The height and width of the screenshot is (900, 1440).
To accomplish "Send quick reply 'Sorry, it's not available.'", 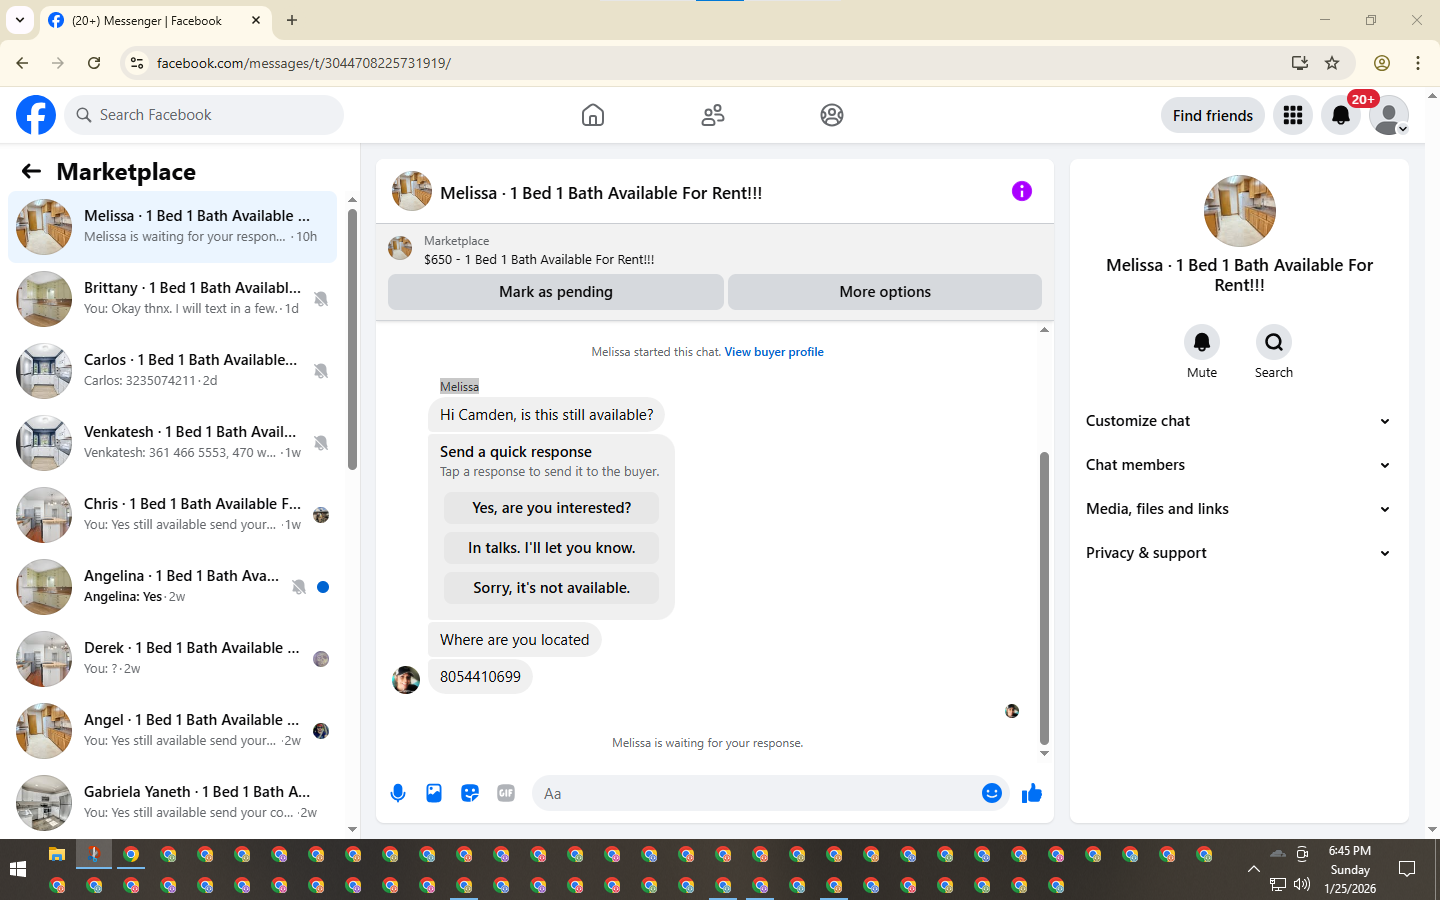I will pyautogui.click(x=552, y=588).
